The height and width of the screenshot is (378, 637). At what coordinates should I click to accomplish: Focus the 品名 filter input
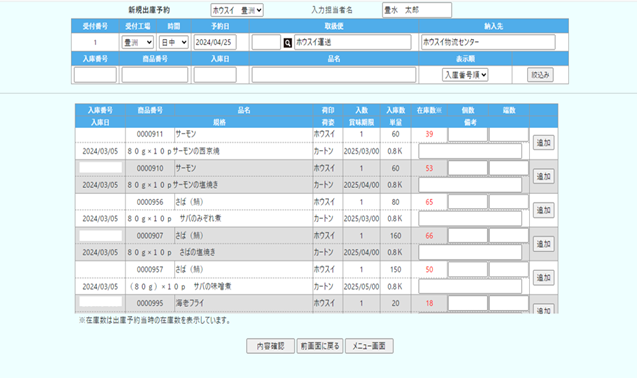pos(334,75)
